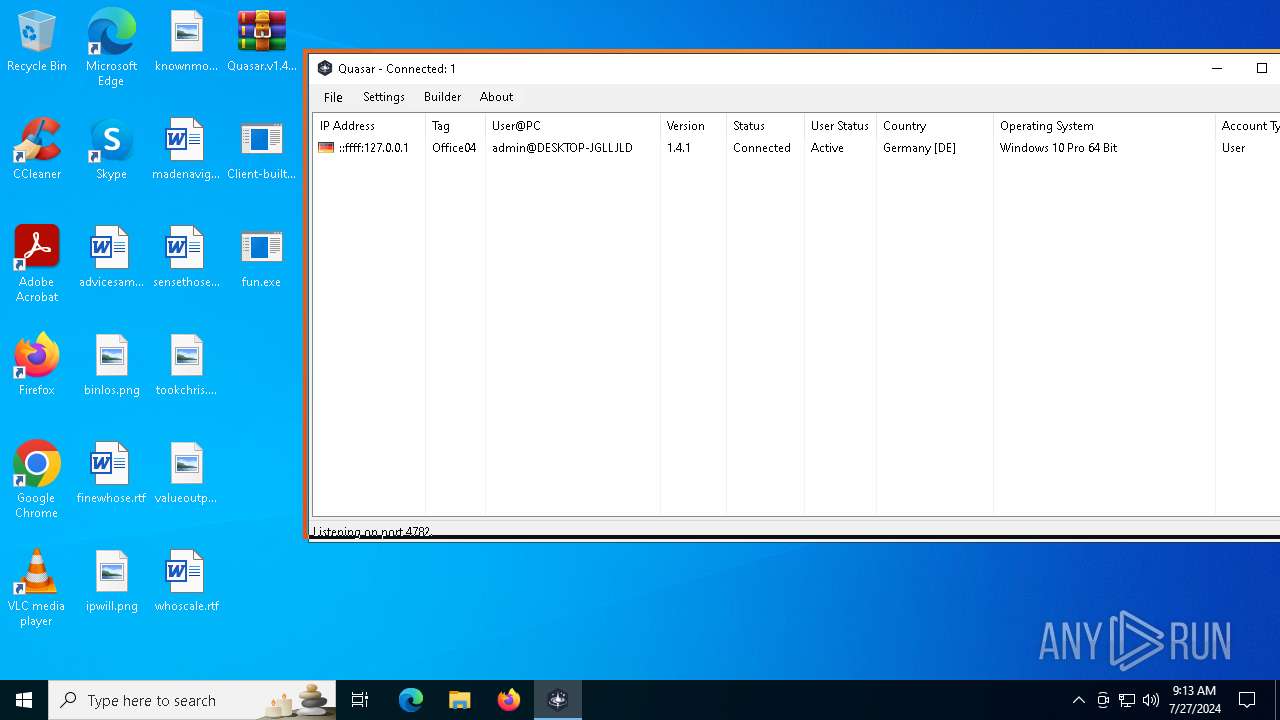The height and width of the screenshot is (720, 1280).
Task: Sort clients by Tag column header
Action: point(455,126)
